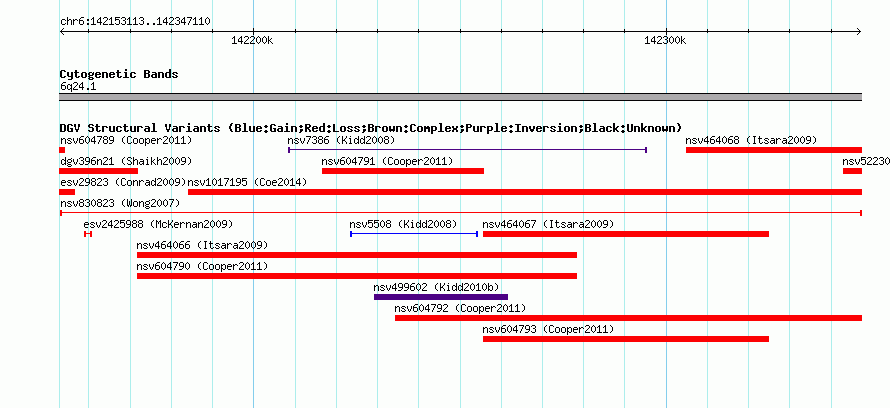Click the 142300k ruler label

pyautogui.click(x=665, y=40)
